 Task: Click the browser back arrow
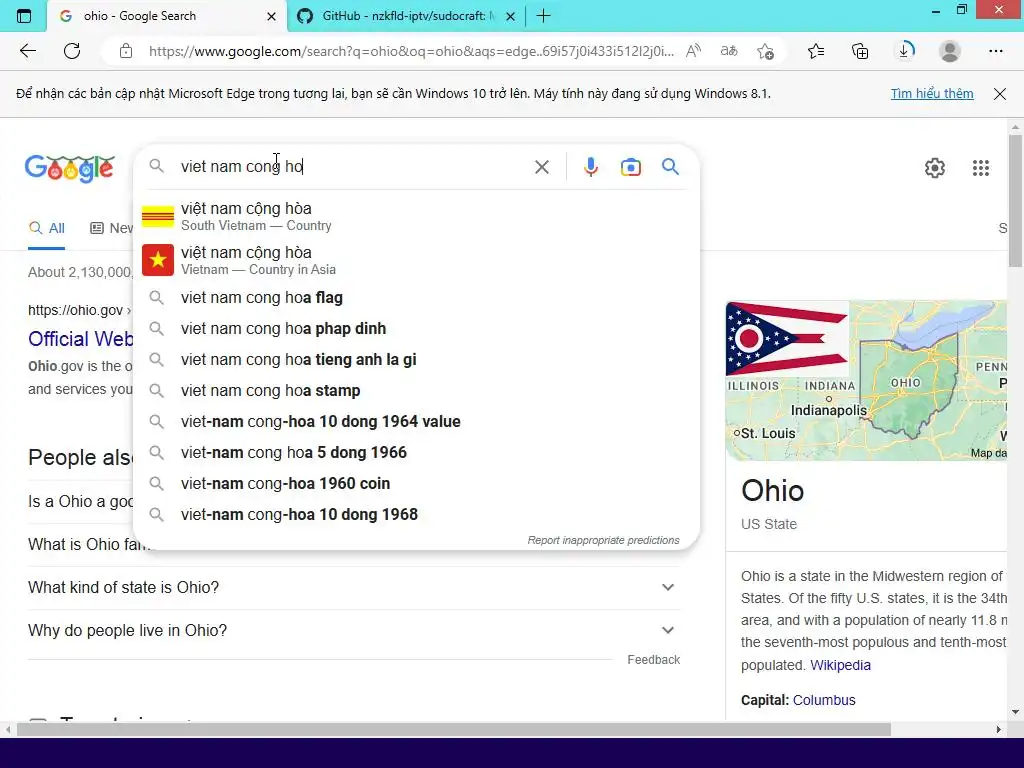pos(27,51)
